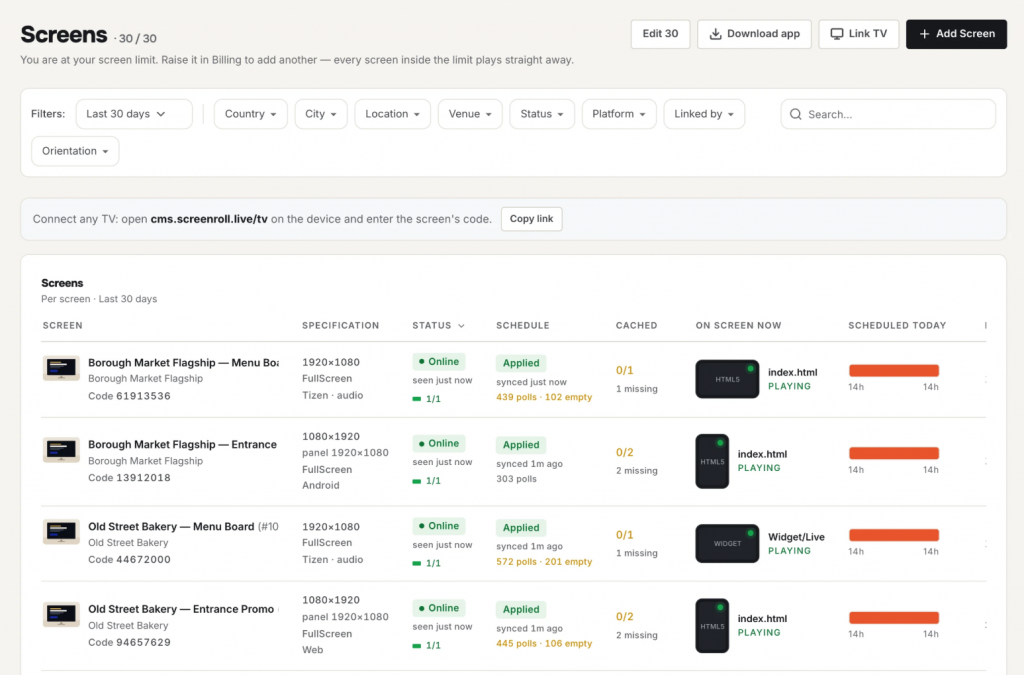The height and width of the screenshot is (675, 1024).
Task: Click HTML5 preview thumbnail for code 61913536
Action: tap(727, 379)
